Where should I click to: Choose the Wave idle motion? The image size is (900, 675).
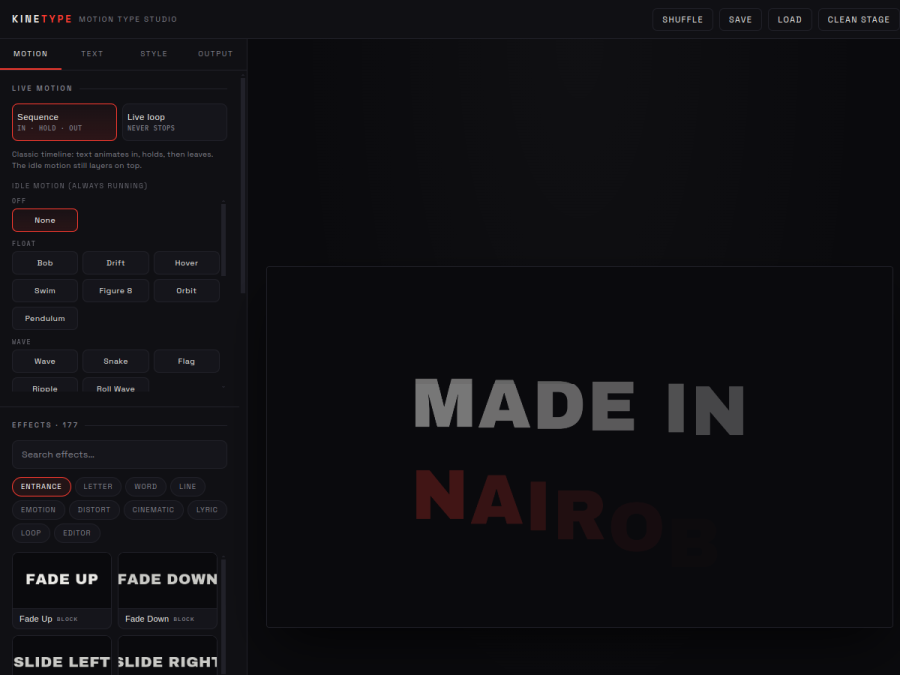pyautogui.click(x=45, y=361)
